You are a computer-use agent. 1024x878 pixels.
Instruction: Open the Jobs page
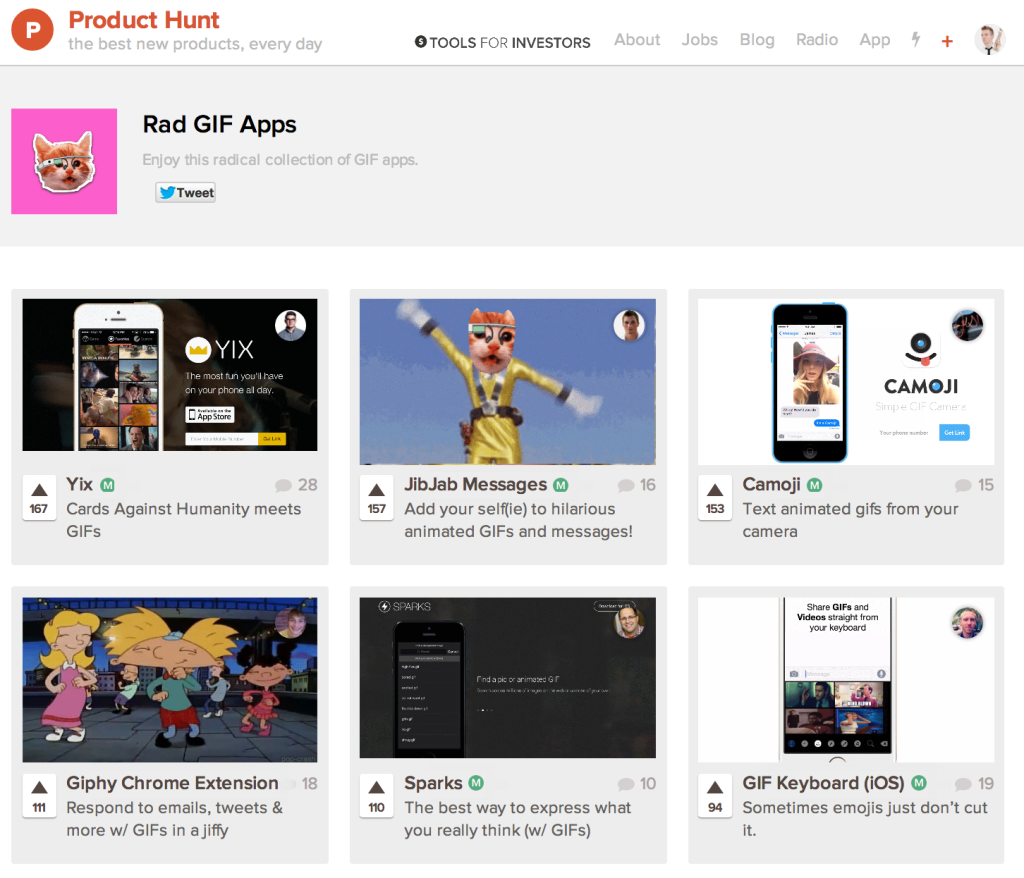point(699,40)
